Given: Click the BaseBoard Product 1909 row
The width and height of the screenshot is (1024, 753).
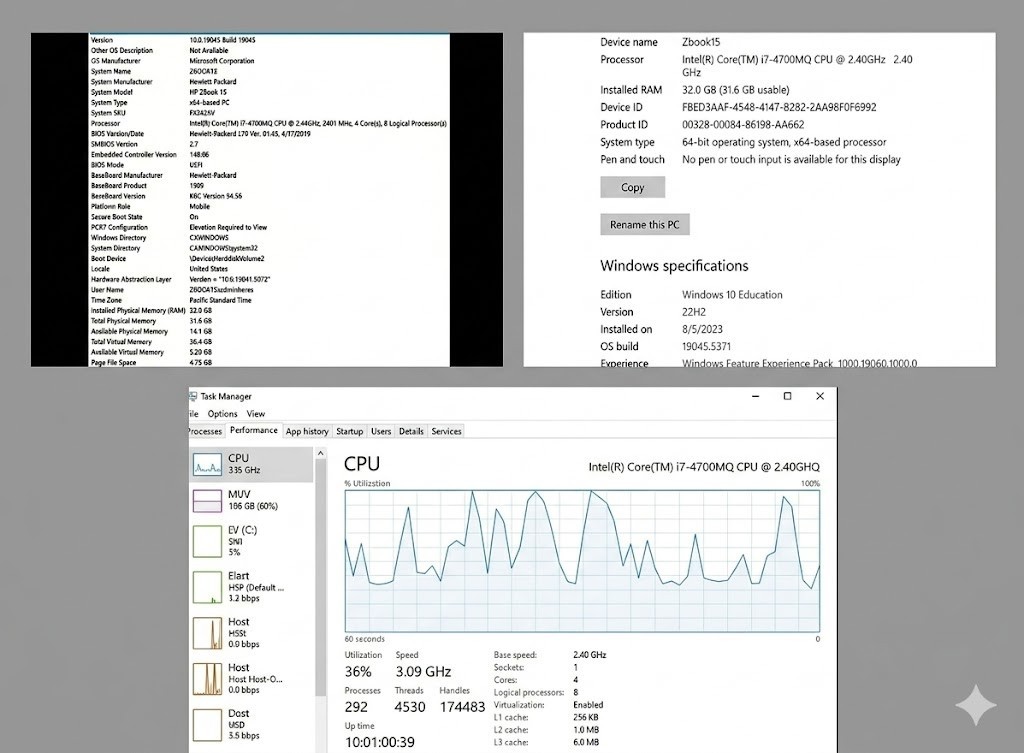Looking at the screenshot, I should click(269, 185).
